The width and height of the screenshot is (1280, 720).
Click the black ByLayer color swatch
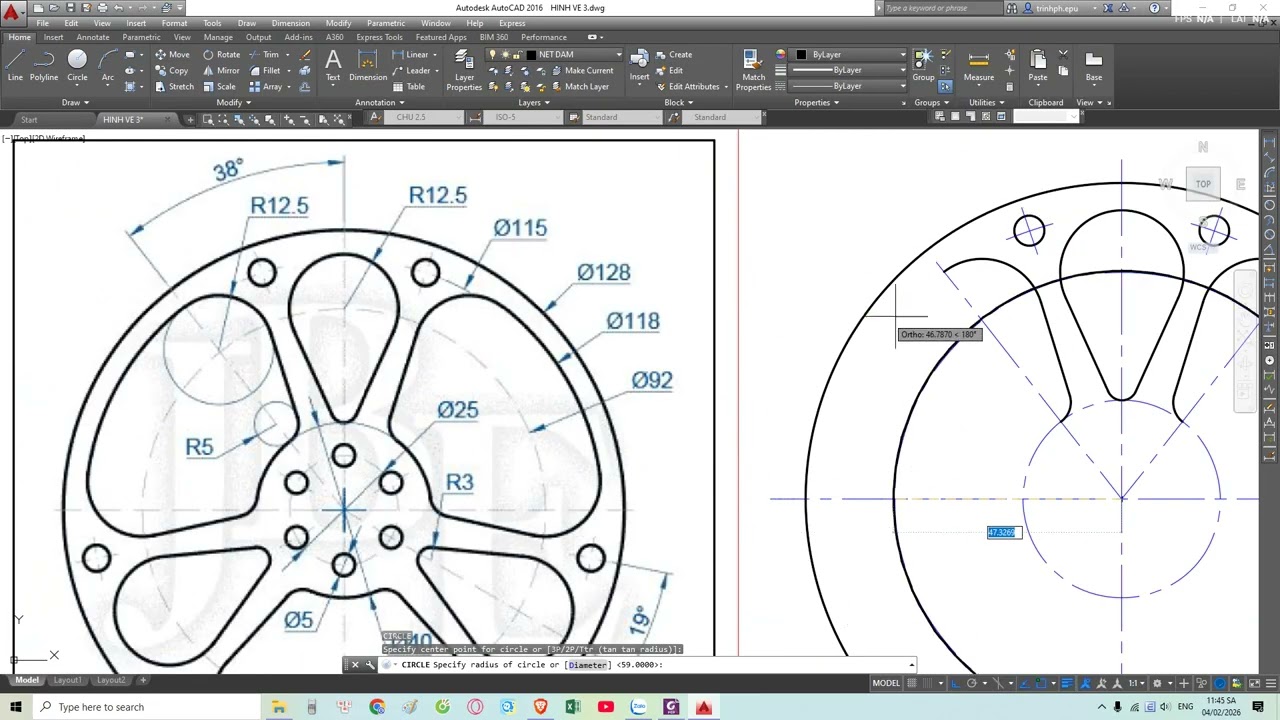pyautogui.click(x=801, y=55)
